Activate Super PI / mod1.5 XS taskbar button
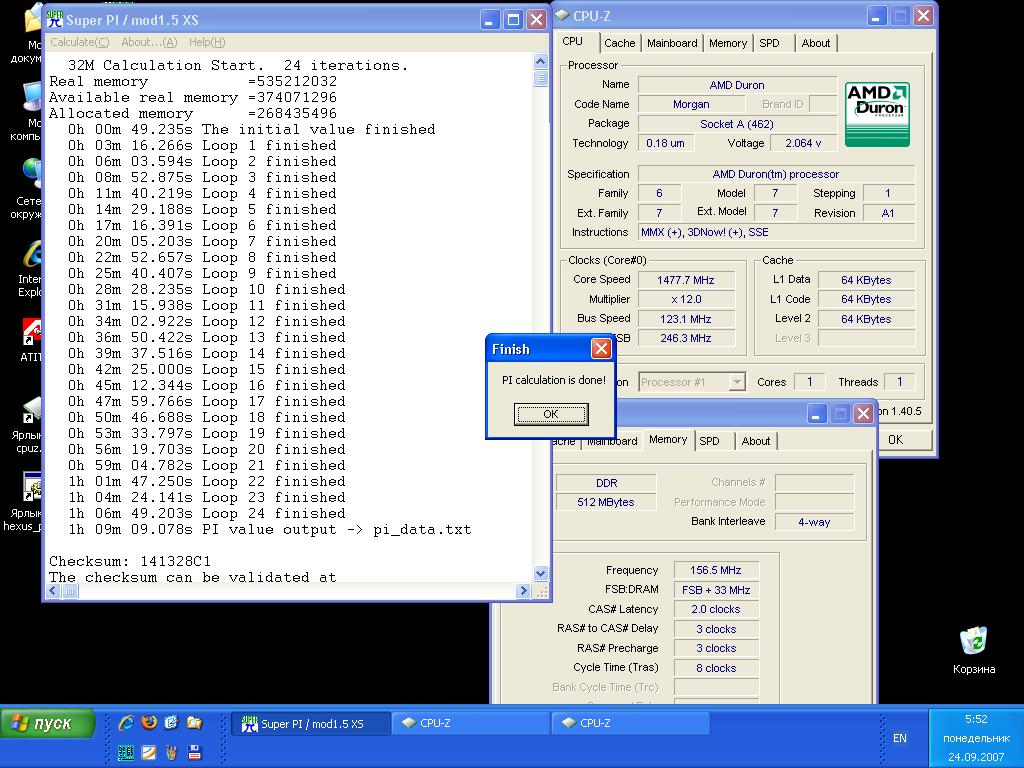Viewport: 1024px width, 768px height. pyautogui.click(x=311, y=724)
